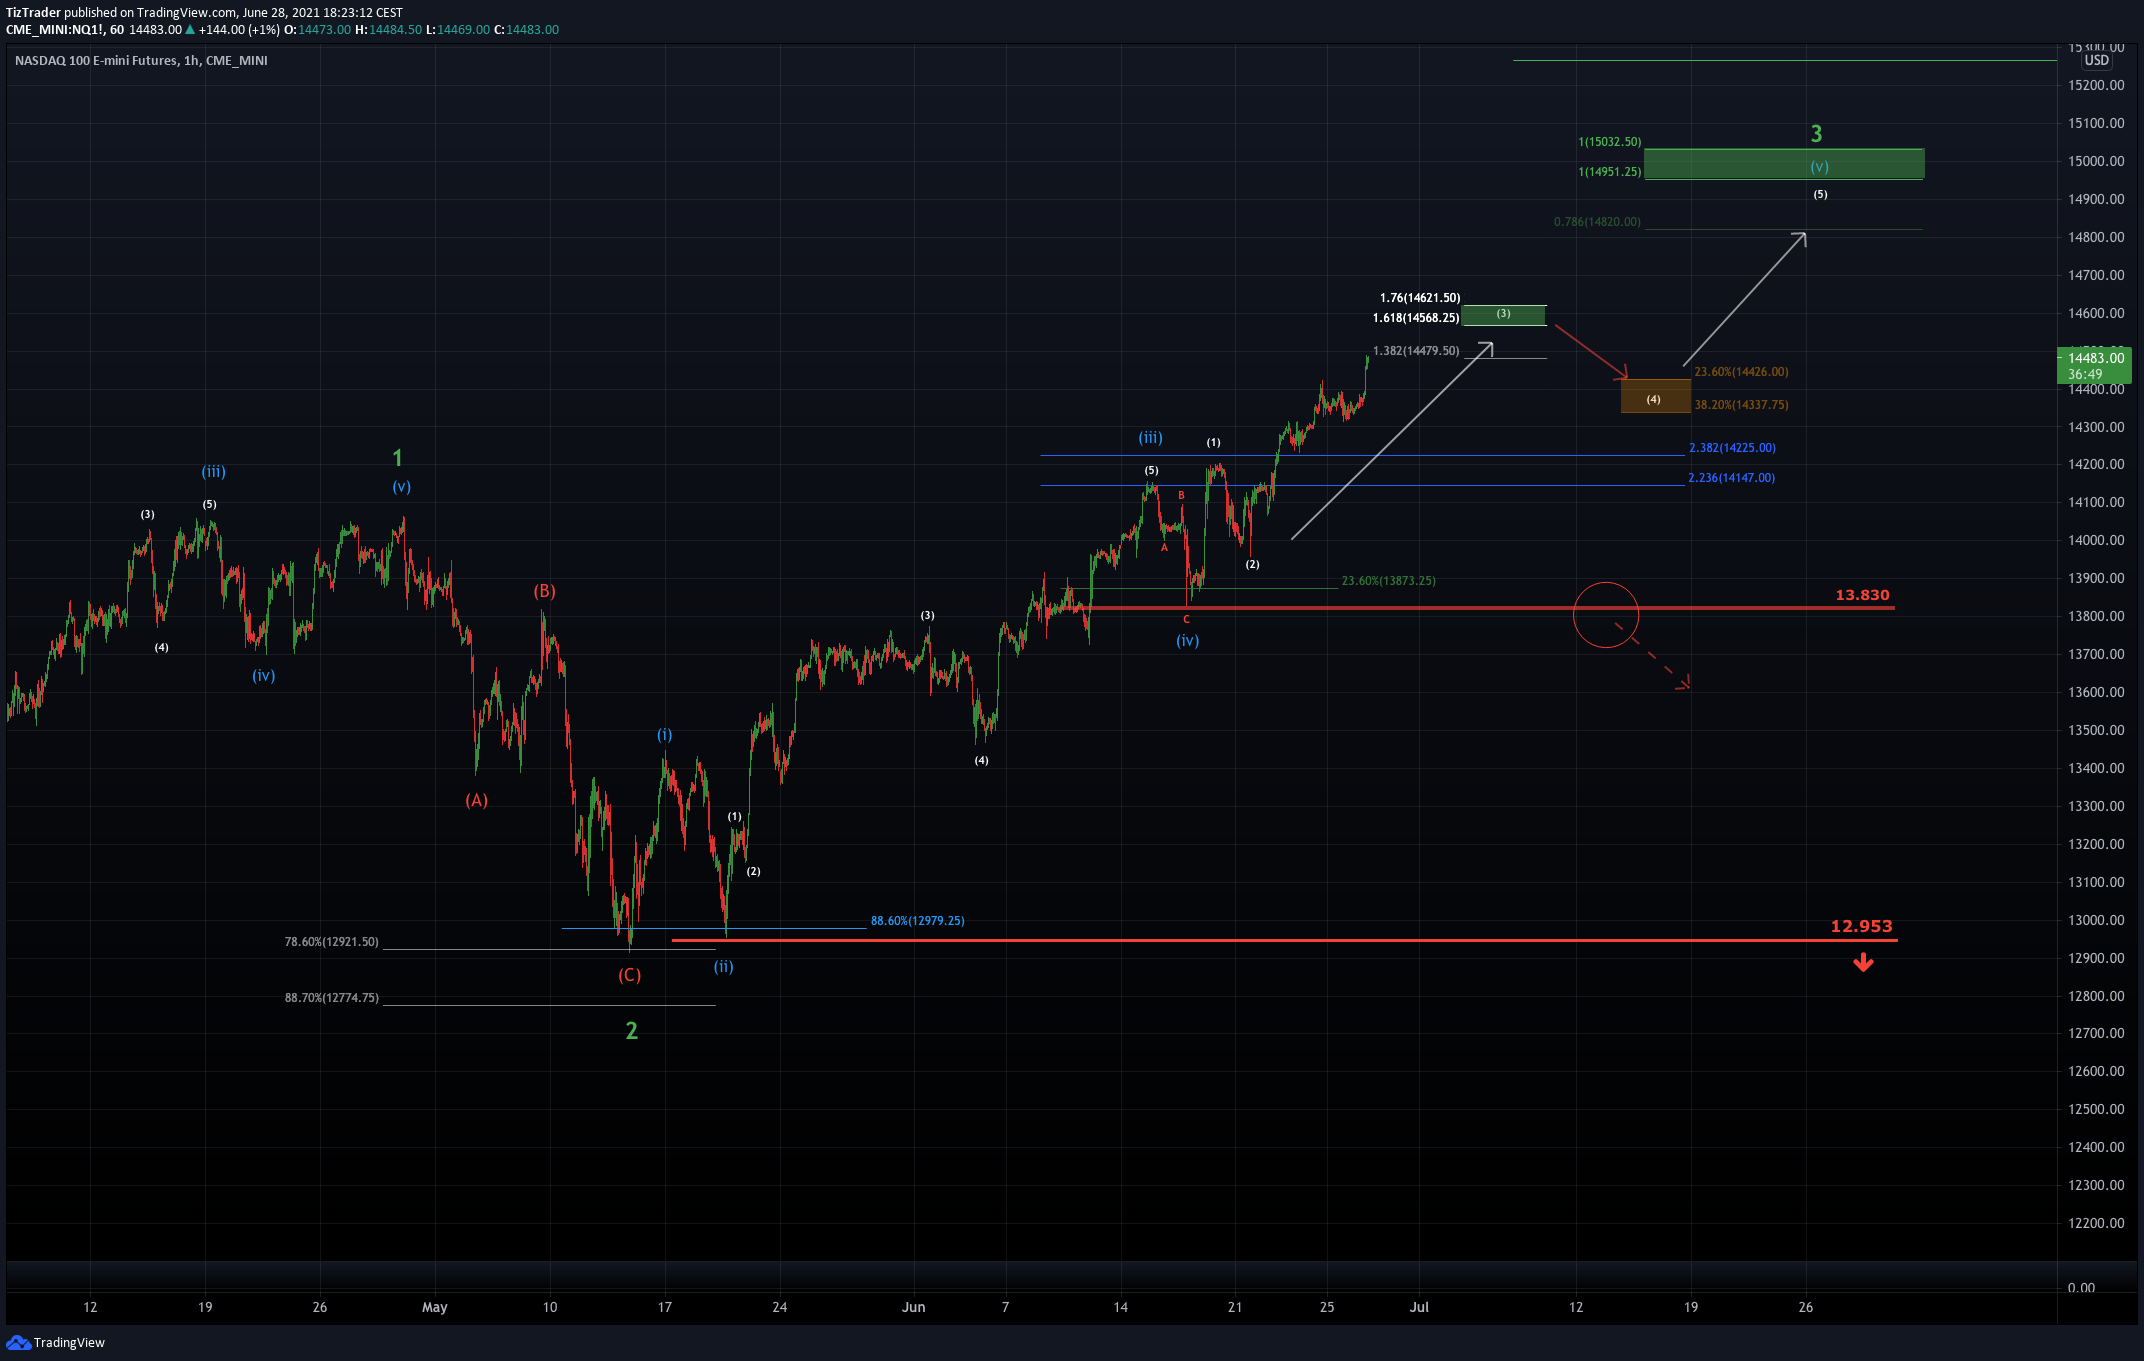This screenshot has width=2144, height=1361.
Task: Click the May label on time axis
Action: 434,1307
